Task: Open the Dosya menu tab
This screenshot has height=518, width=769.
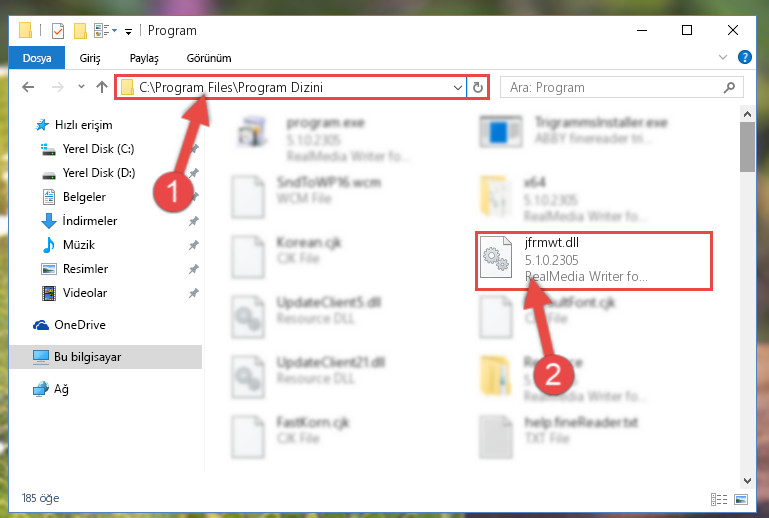Action: (x=37, y=58)
